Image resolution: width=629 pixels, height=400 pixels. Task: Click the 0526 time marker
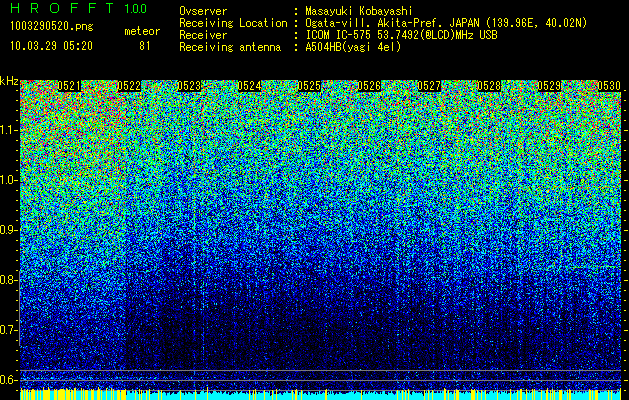(x=369, y=86)
